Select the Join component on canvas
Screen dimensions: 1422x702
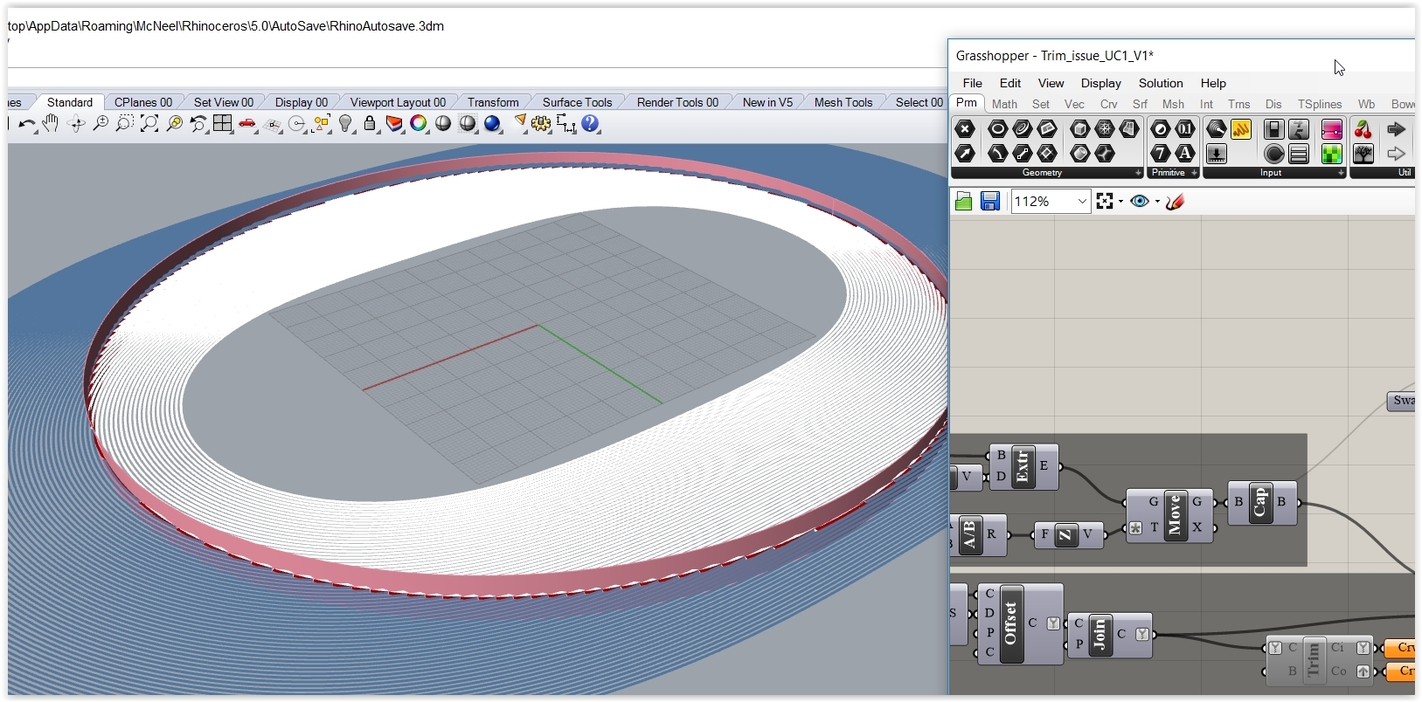(1110, 635)
